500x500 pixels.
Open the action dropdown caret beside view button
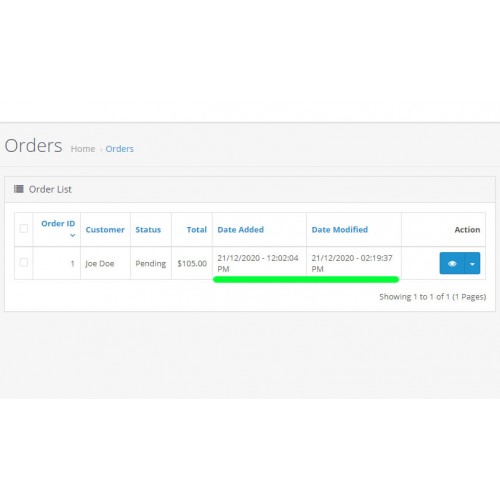coord(472,263)
